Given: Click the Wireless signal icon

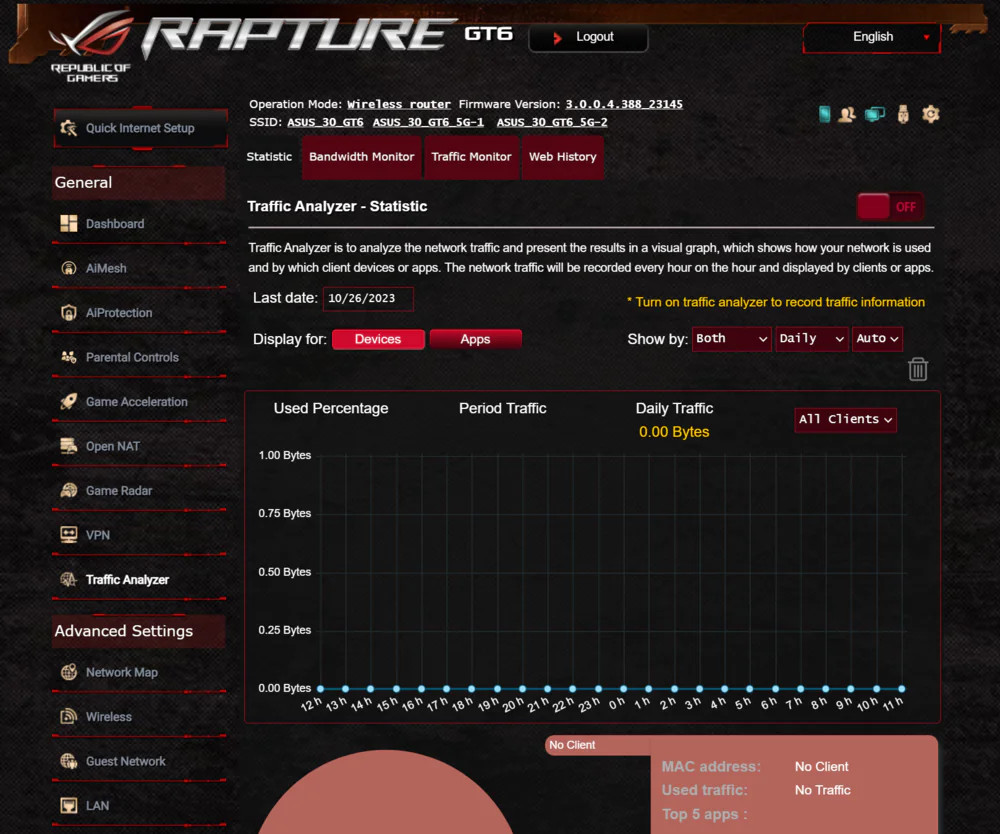Looking at the screenshot, I should click(69, 717).
